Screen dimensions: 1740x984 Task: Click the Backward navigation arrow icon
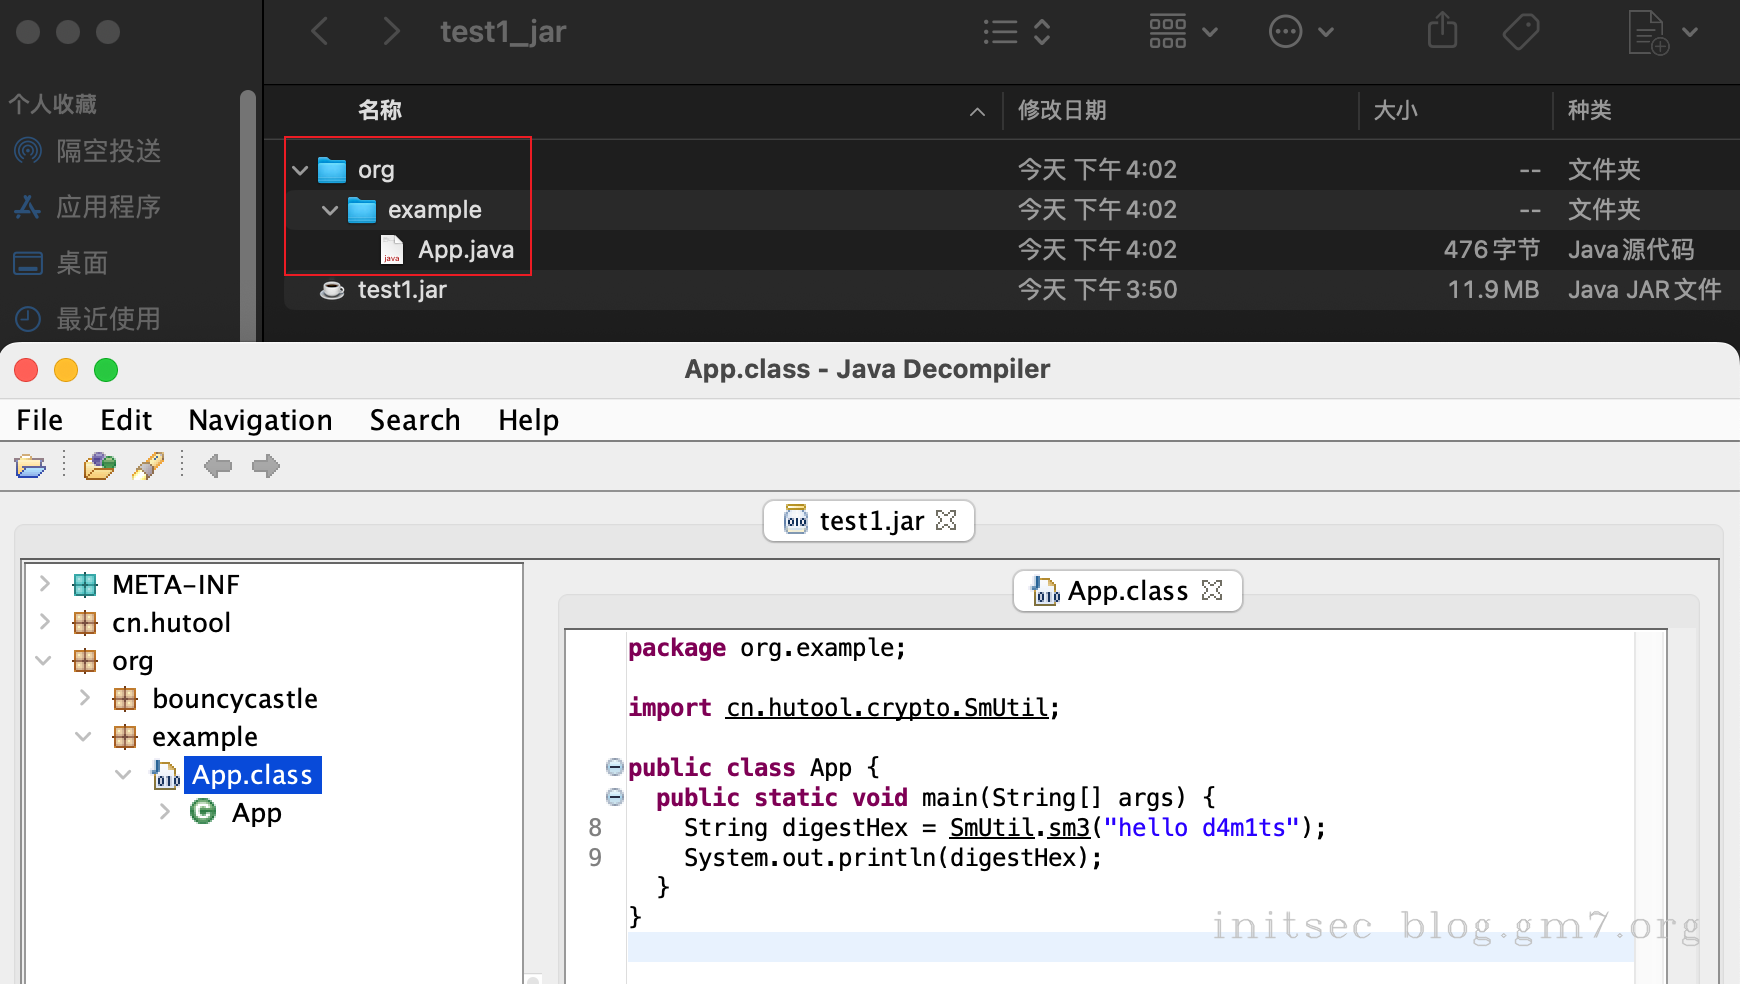click(x=217, y=466)
